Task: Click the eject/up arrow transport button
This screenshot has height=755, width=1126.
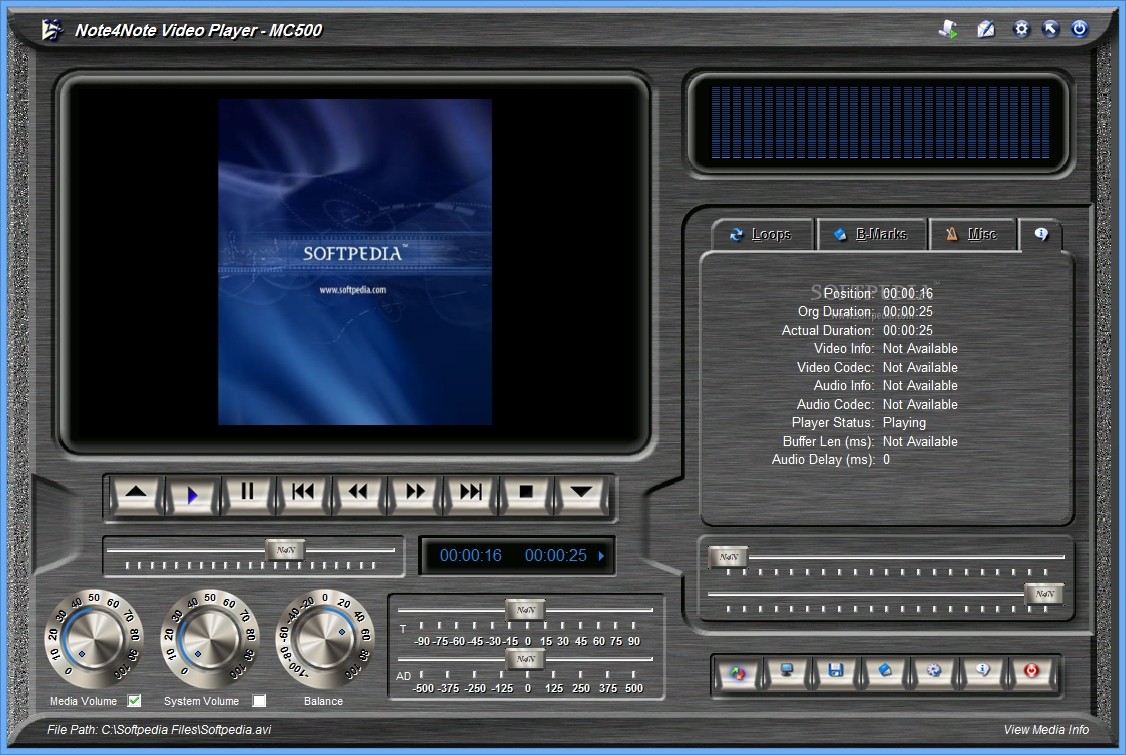Action: click(136, 494)
